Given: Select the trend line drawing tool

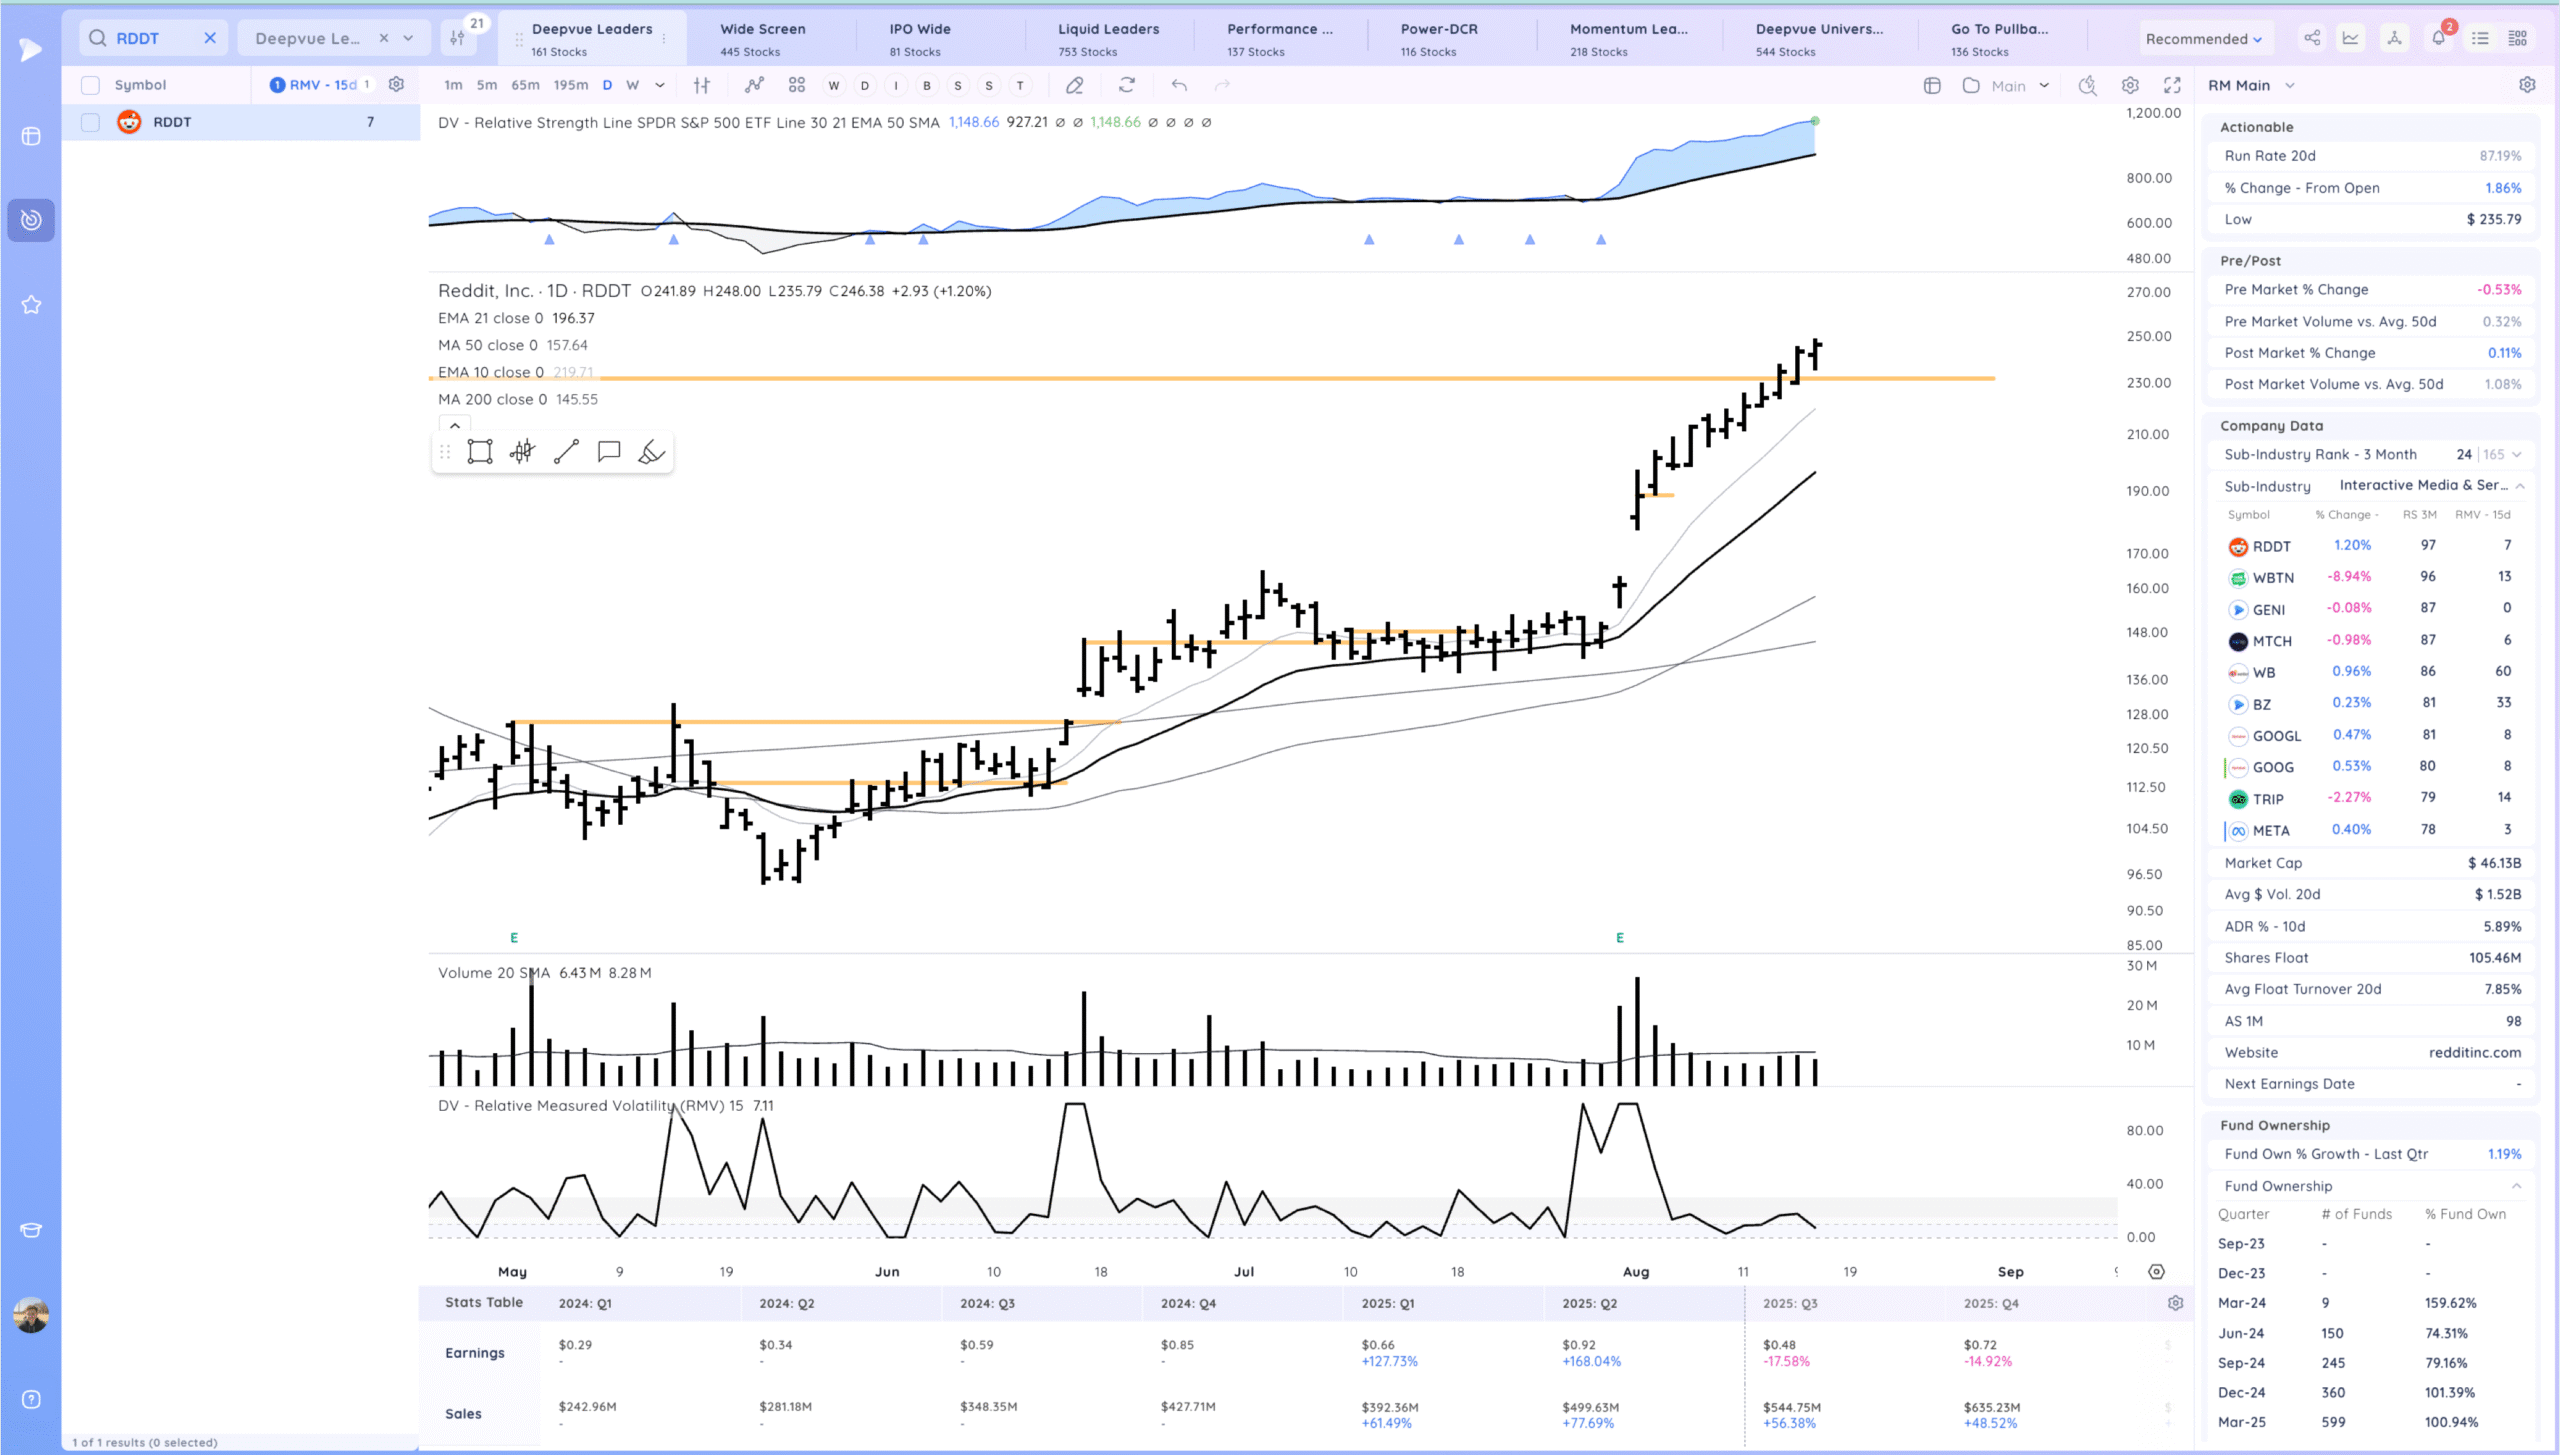Looking at the screenshot, I should click(566, 452).
